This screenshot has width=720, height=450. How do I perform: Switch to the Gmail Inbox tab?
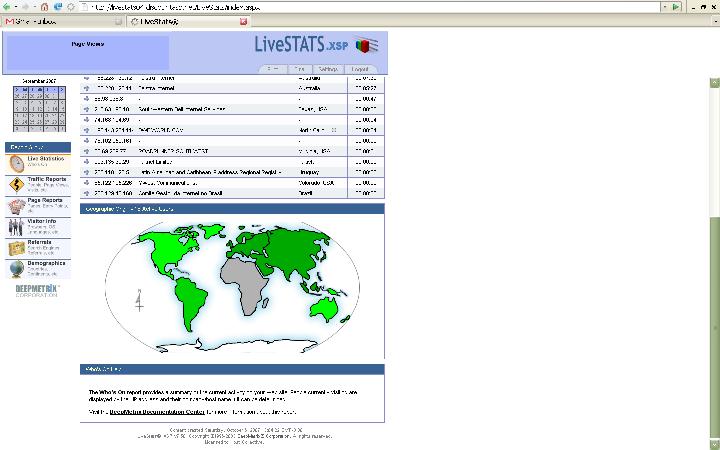click(63, 22)
